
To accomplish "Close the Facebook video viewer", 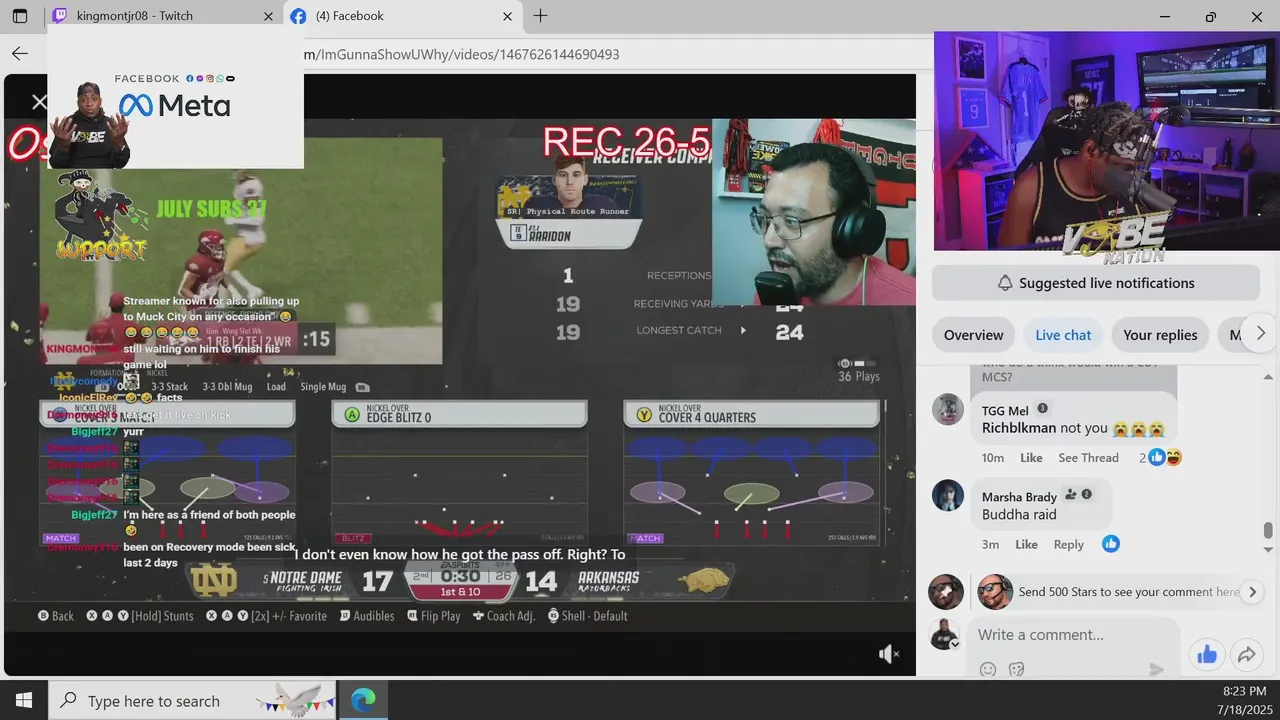I will point(39,102).
